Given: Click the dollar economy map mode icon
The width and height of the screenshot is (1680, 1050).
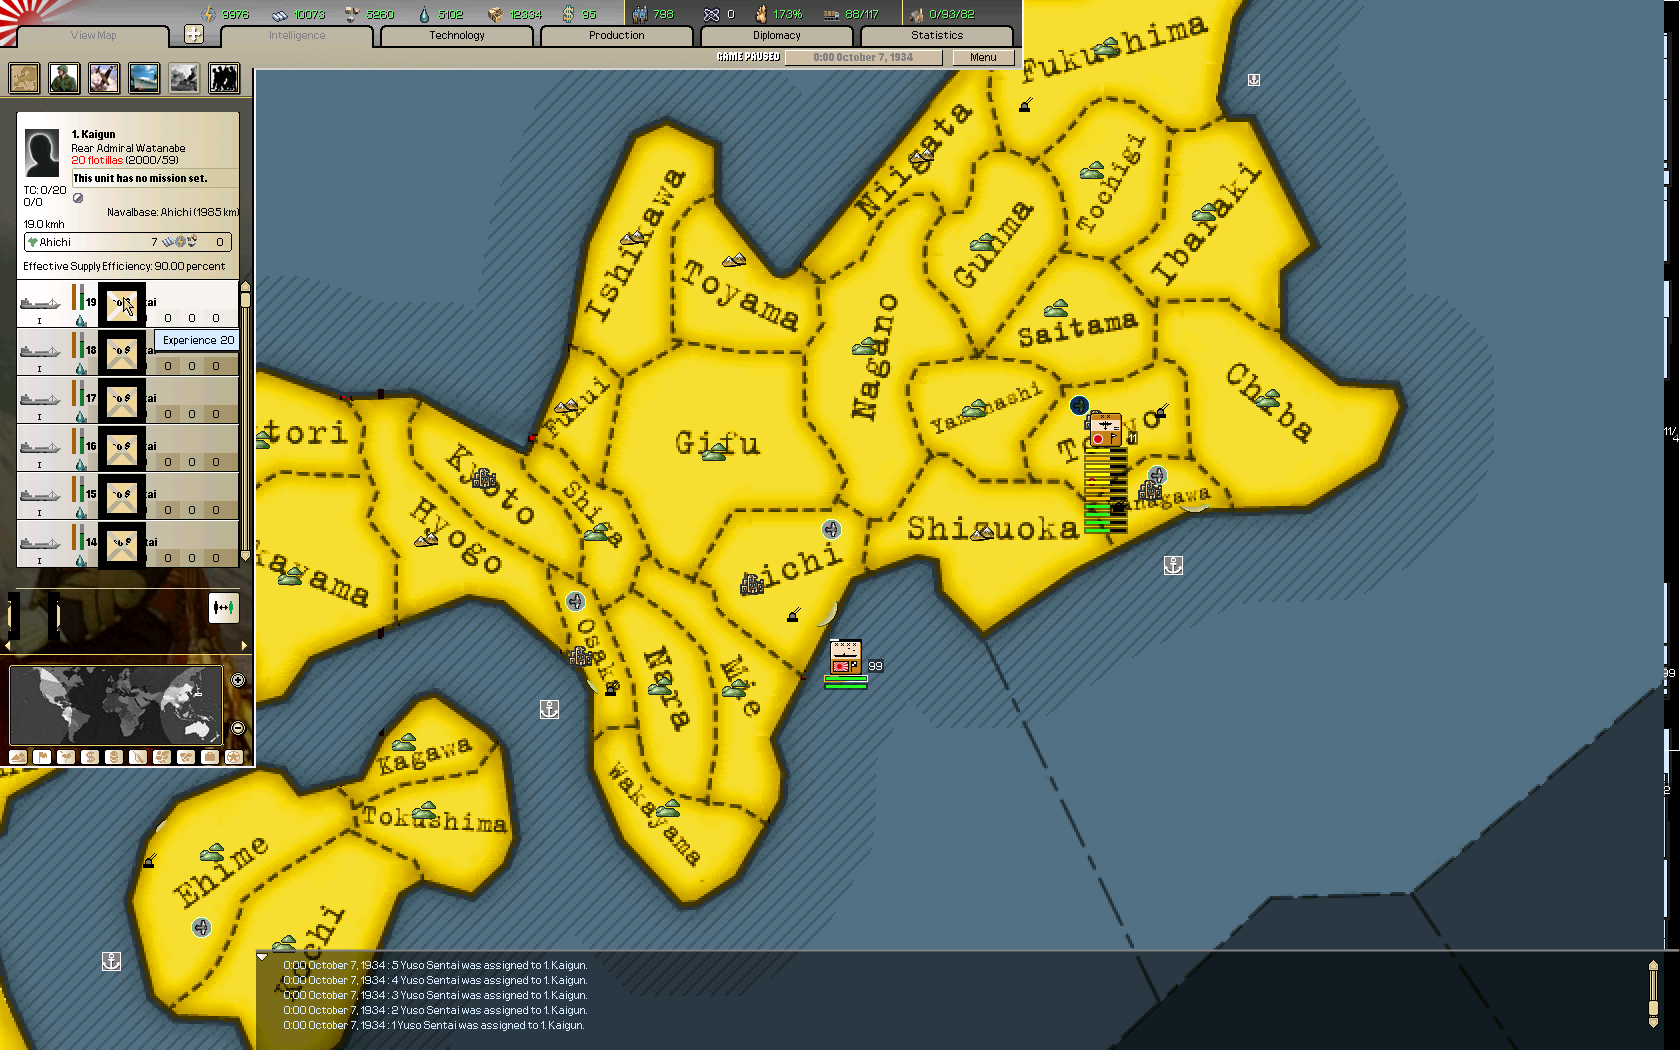Looking at the screenshot, I should click(x=90, y=757).
